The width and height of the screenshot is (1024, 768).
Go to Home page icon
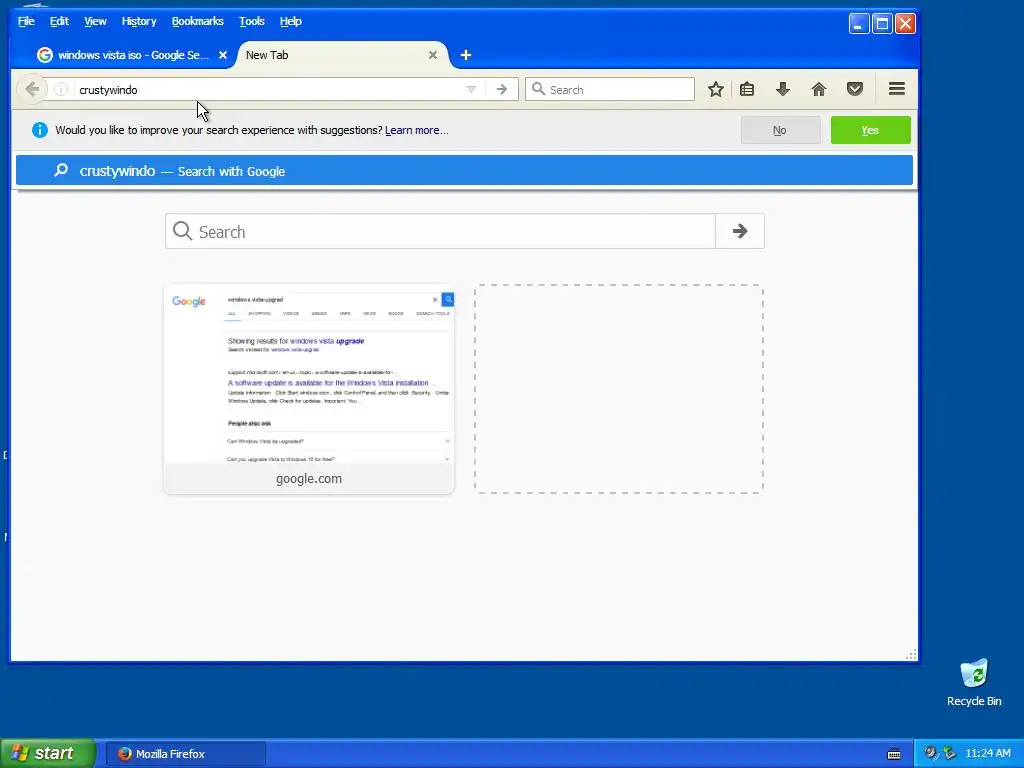(818, 89)
